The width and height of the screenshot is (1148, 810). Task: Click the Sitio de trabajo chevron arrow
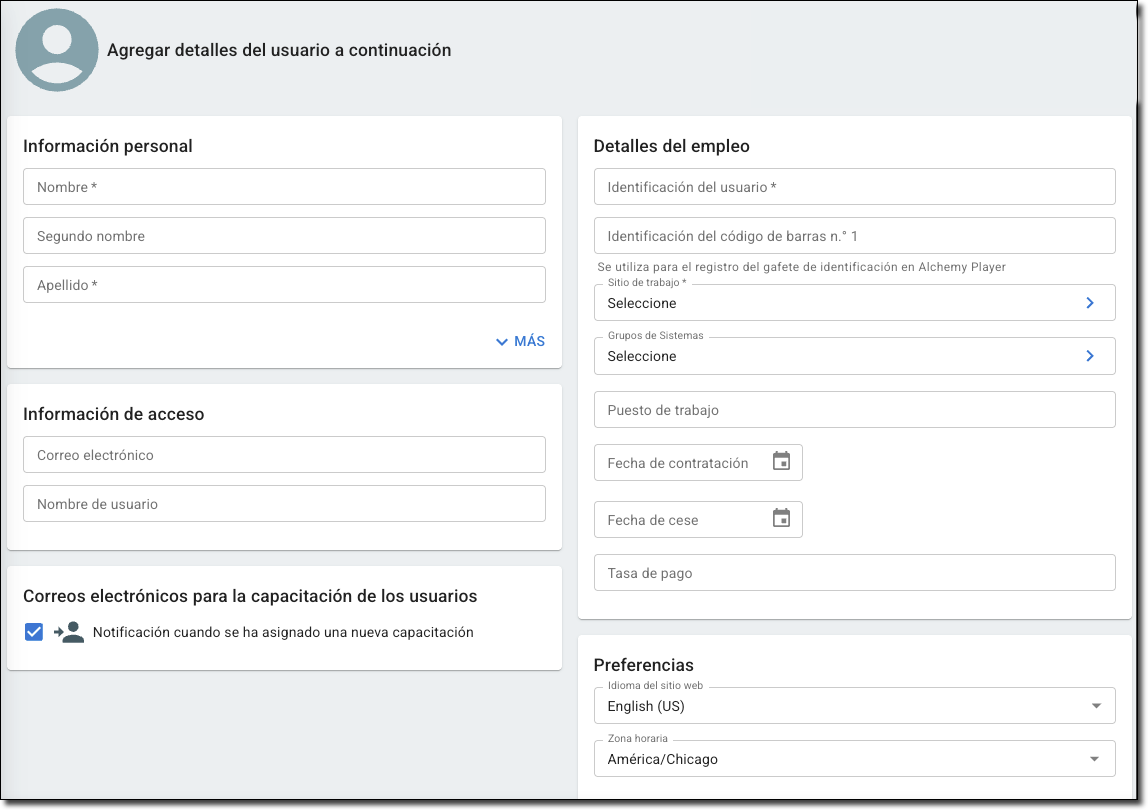[x=1090, y=303]
